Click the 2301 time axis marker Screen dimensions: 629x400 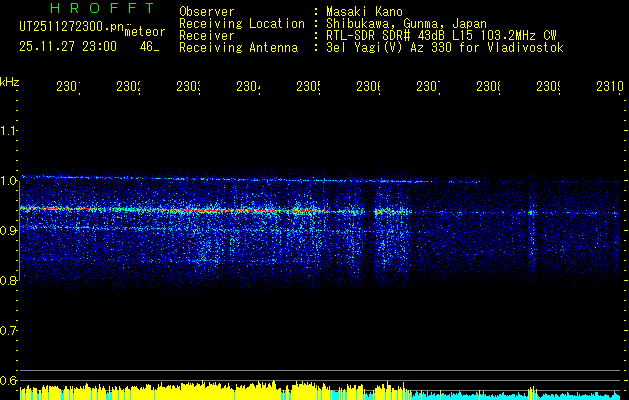click(68, 87)
